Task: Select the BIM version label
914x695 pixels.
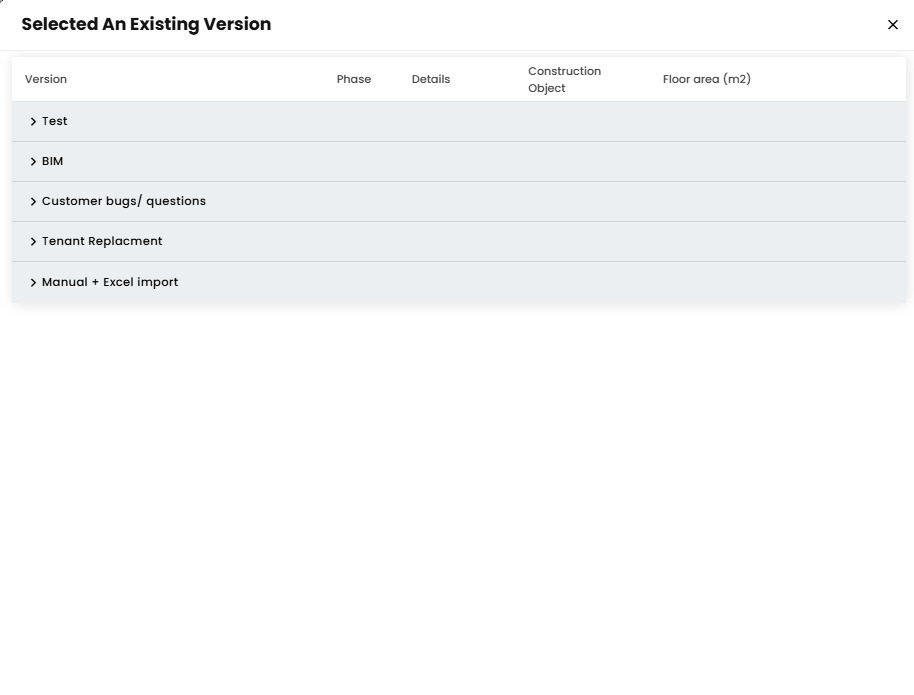Action: click(53, 161)
